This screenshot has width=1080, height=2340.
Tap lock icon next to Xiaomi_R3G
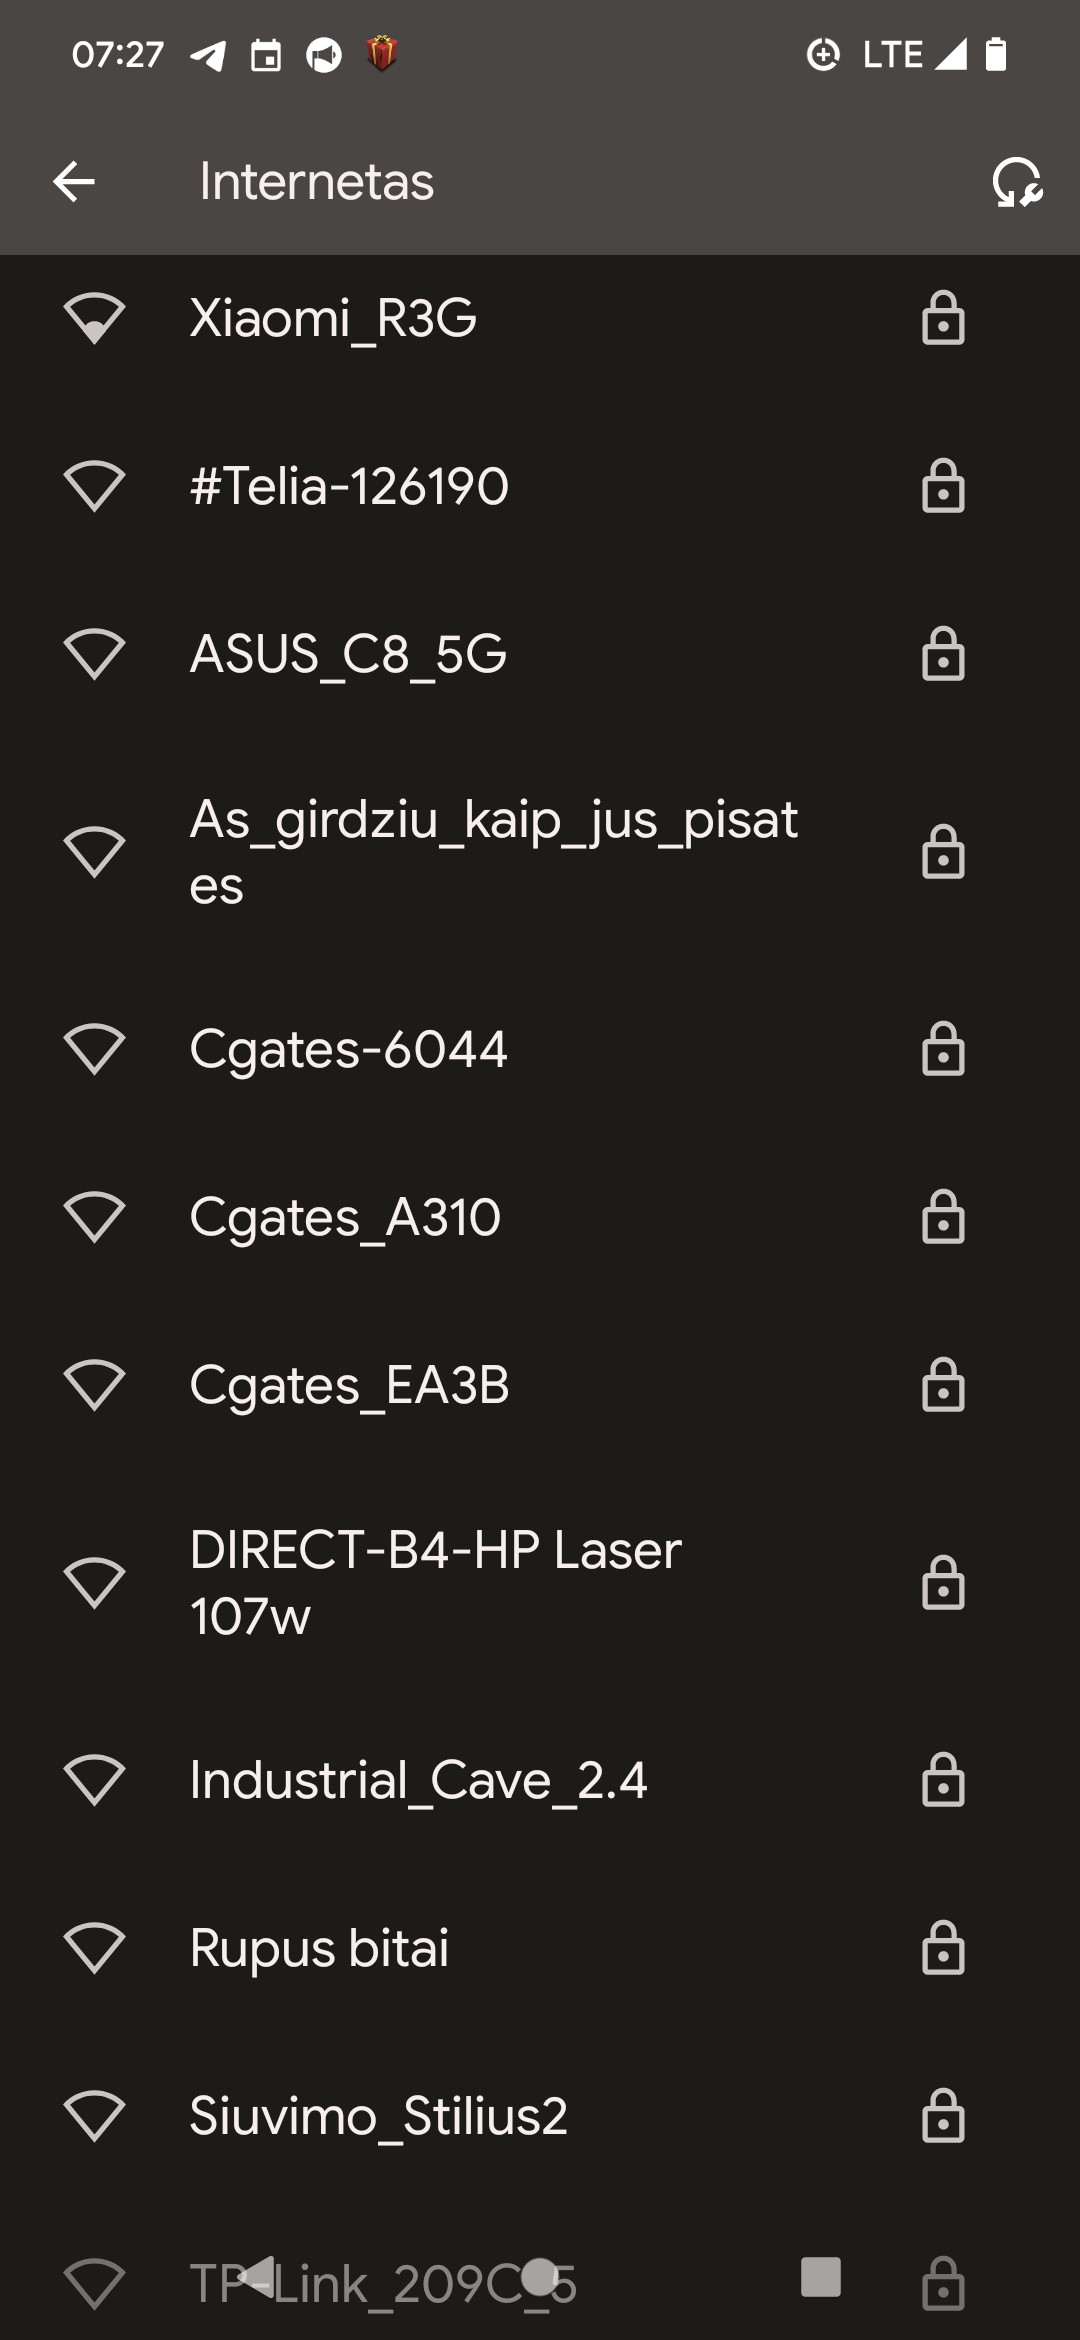coord(942,319)
